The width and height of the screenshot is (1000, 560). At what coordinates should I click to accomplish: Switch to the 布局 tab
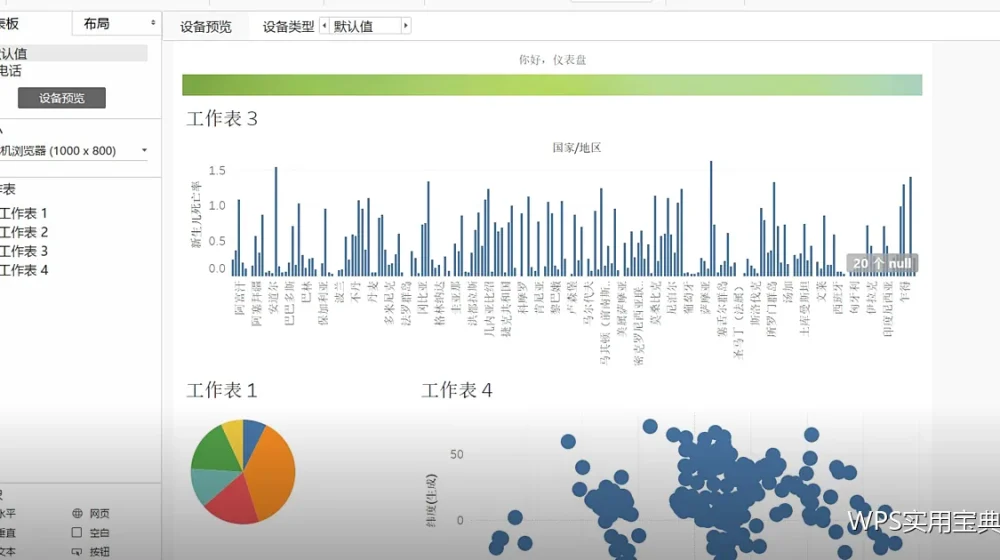tap(96, 24)
